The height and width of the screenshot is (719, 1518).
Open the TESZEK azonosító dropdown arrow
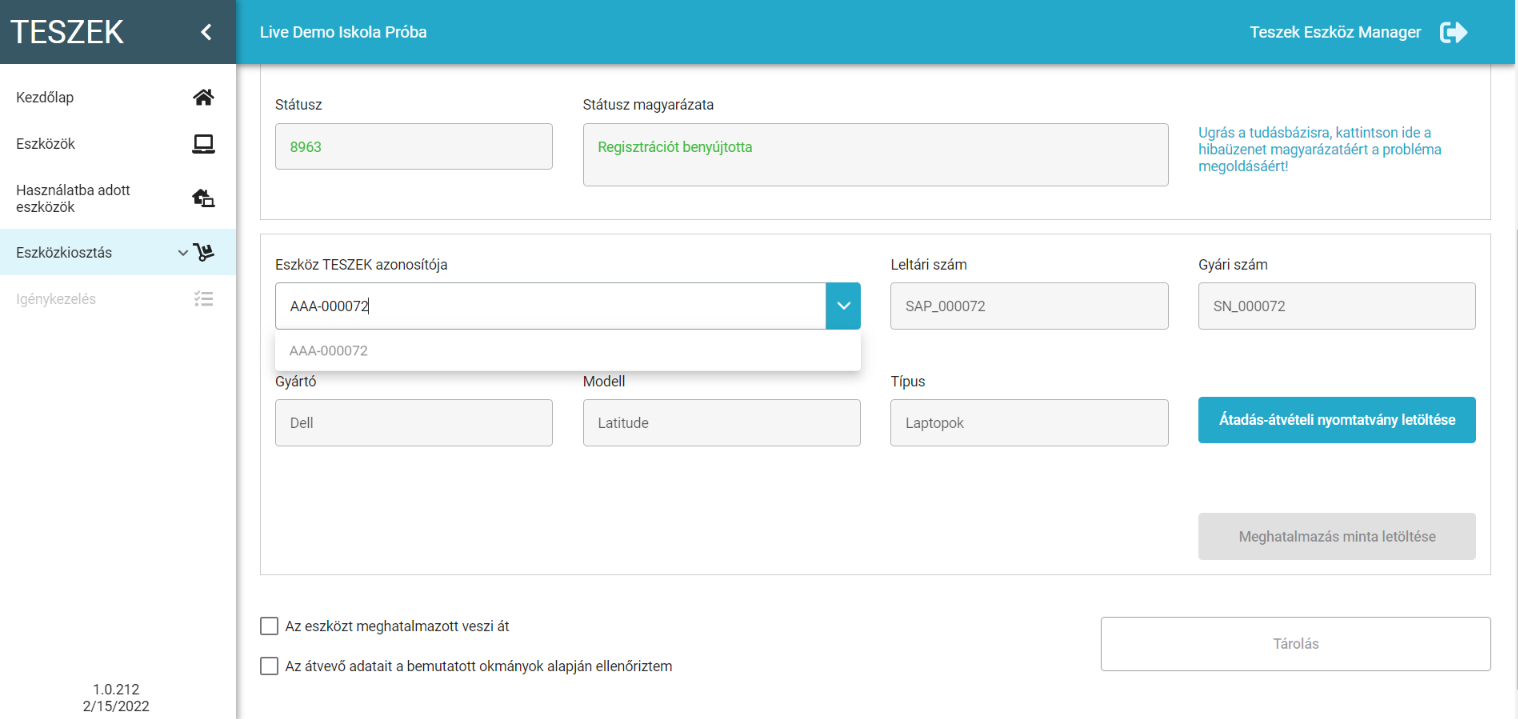843,306
